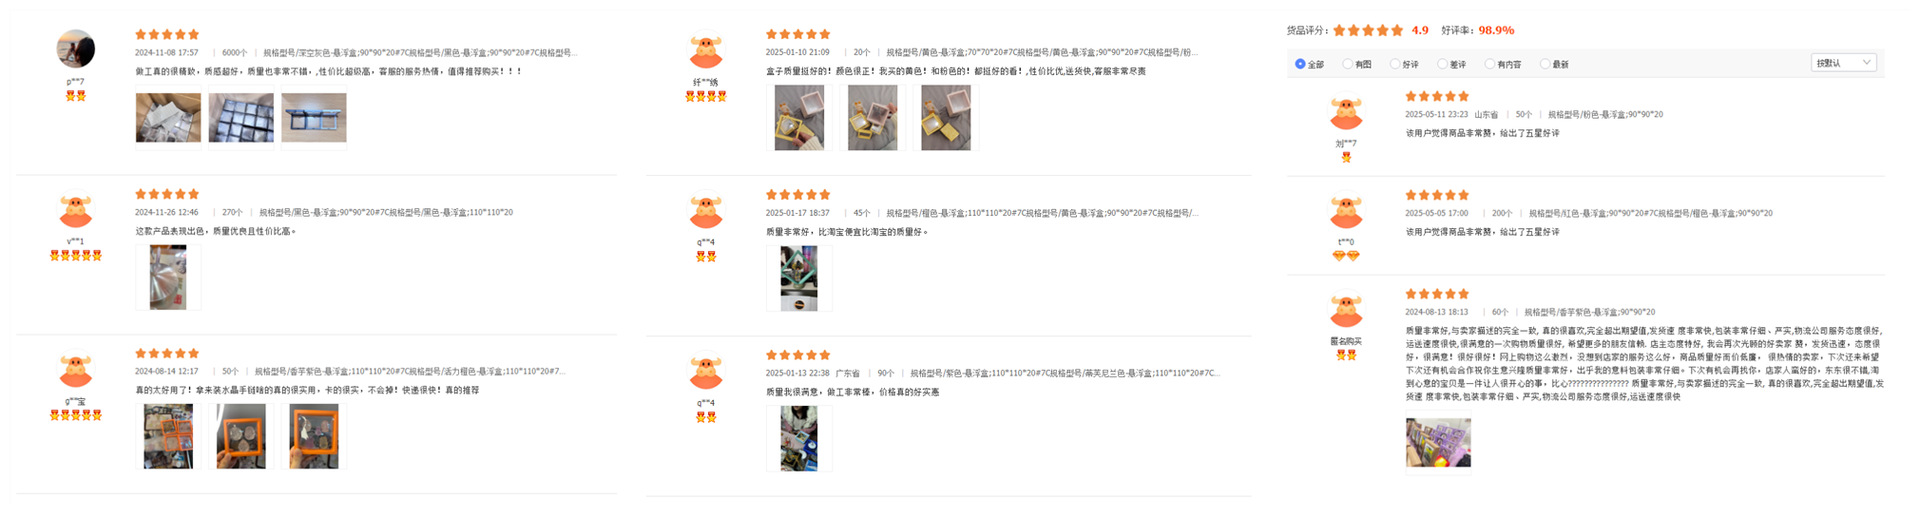This screenshot has width=1920, height=513.
Task: Select the 全部 review filter
Action: click(1309, 64)
